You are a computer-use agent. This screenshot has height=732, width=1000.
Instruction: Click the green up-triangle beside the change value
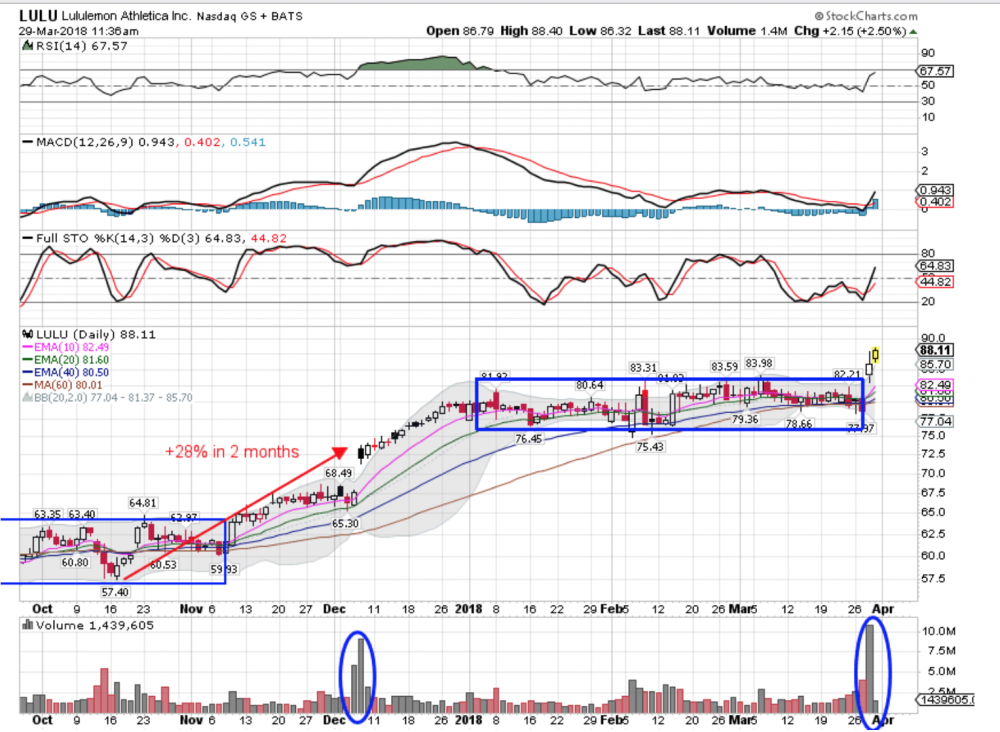click(913, 31)
